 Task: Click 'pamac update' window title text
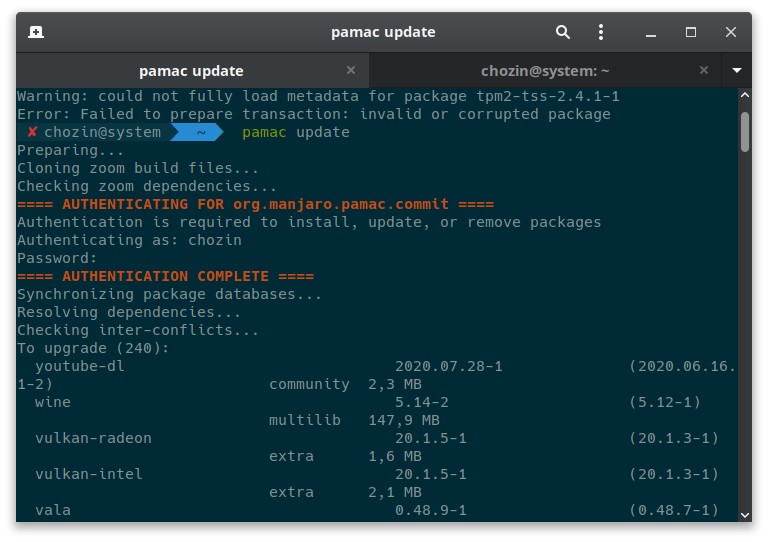click(x=384, y=32)
